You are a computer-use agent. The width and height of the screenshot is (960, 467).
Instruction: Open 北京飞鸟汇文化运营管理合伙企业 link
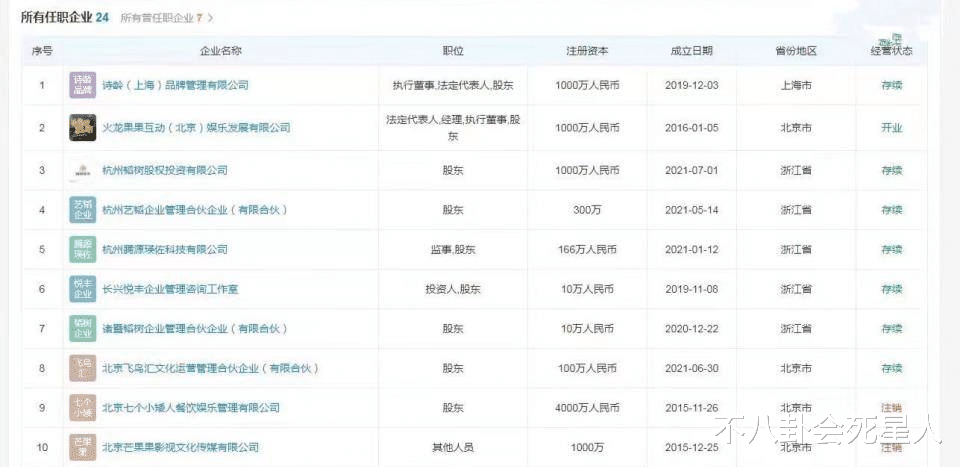211,368
